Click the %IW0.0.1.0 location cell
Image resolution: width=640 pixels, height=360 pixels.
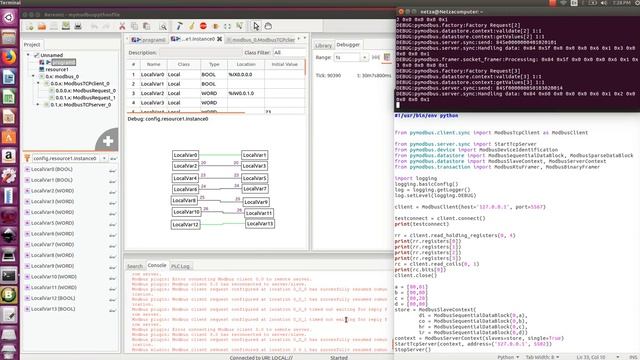tap(246, 93)
